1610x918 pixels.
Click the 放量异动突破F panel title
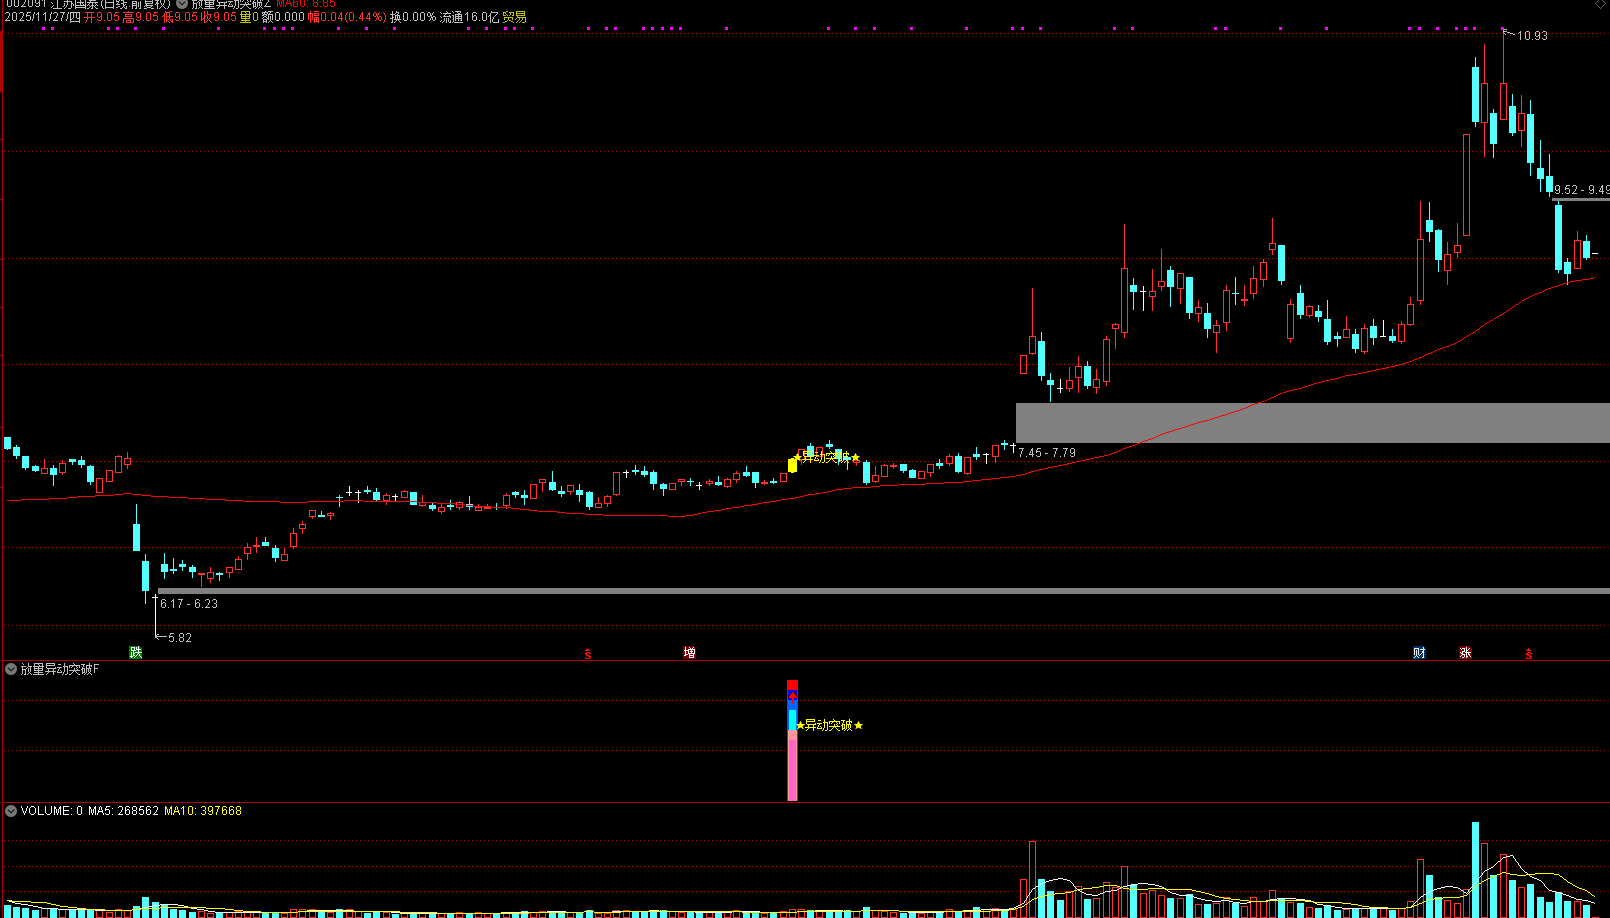tap(60, 669)
